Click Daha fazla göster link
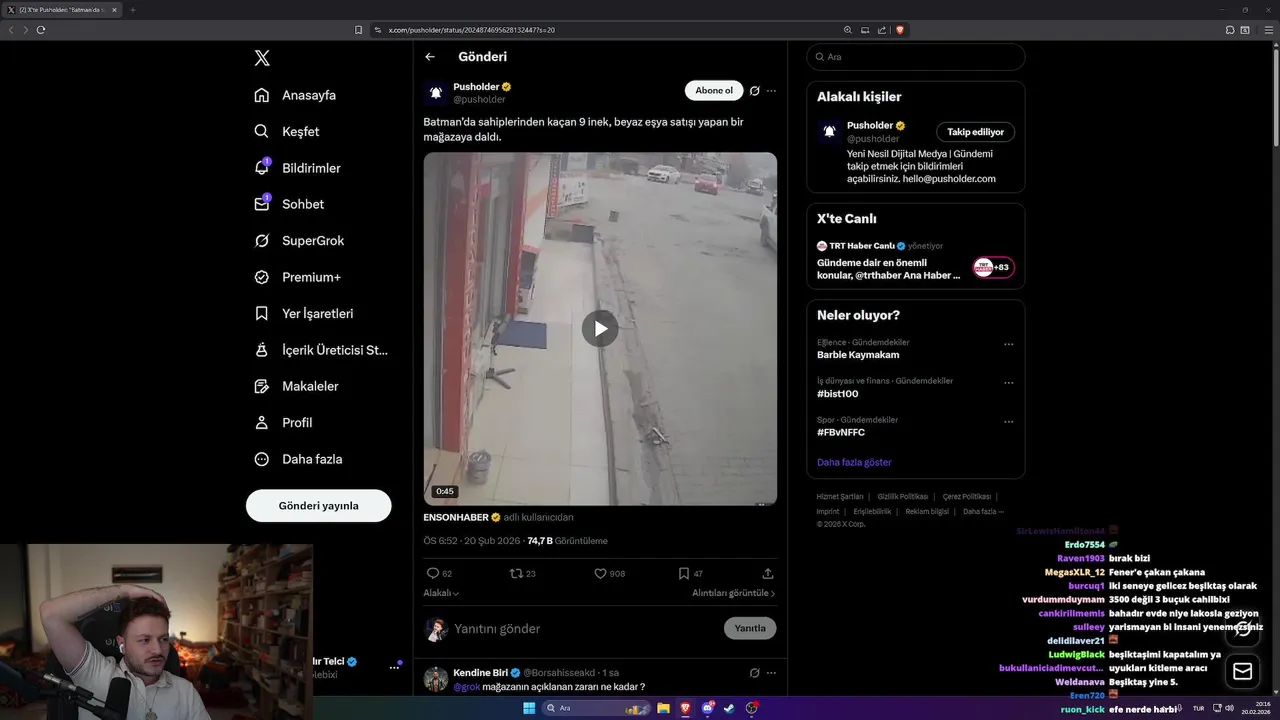The width and height of the screenshot is (1280, 720). click(x=854, y=462)
